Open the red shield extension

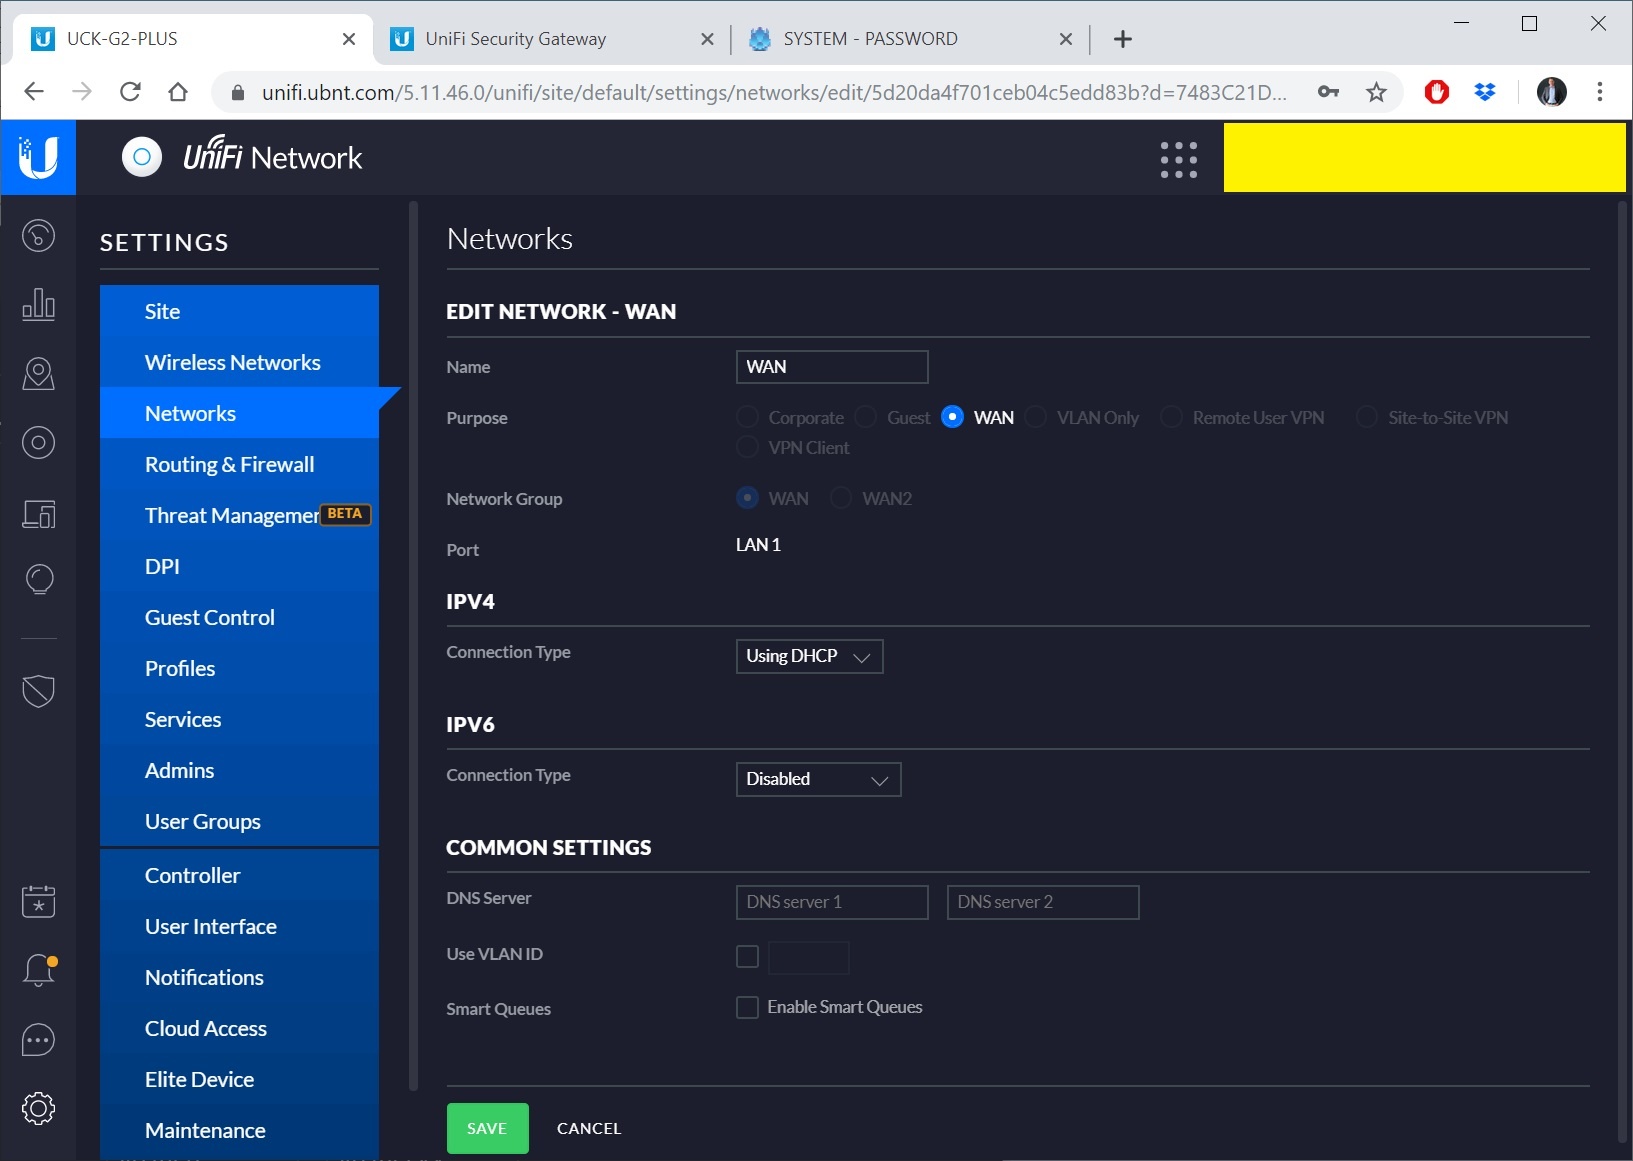click(1437, 92)
